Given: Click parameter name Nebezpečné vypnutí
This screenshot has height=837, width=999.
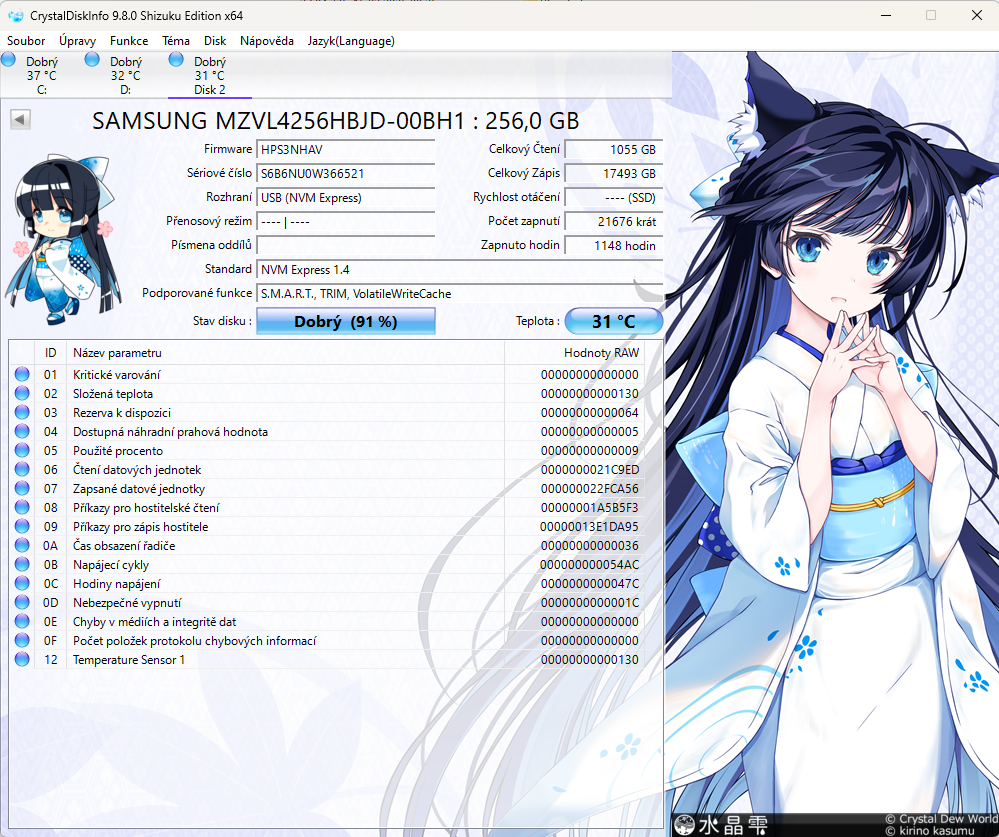Looking at the screenshot, I should [127, 603].
